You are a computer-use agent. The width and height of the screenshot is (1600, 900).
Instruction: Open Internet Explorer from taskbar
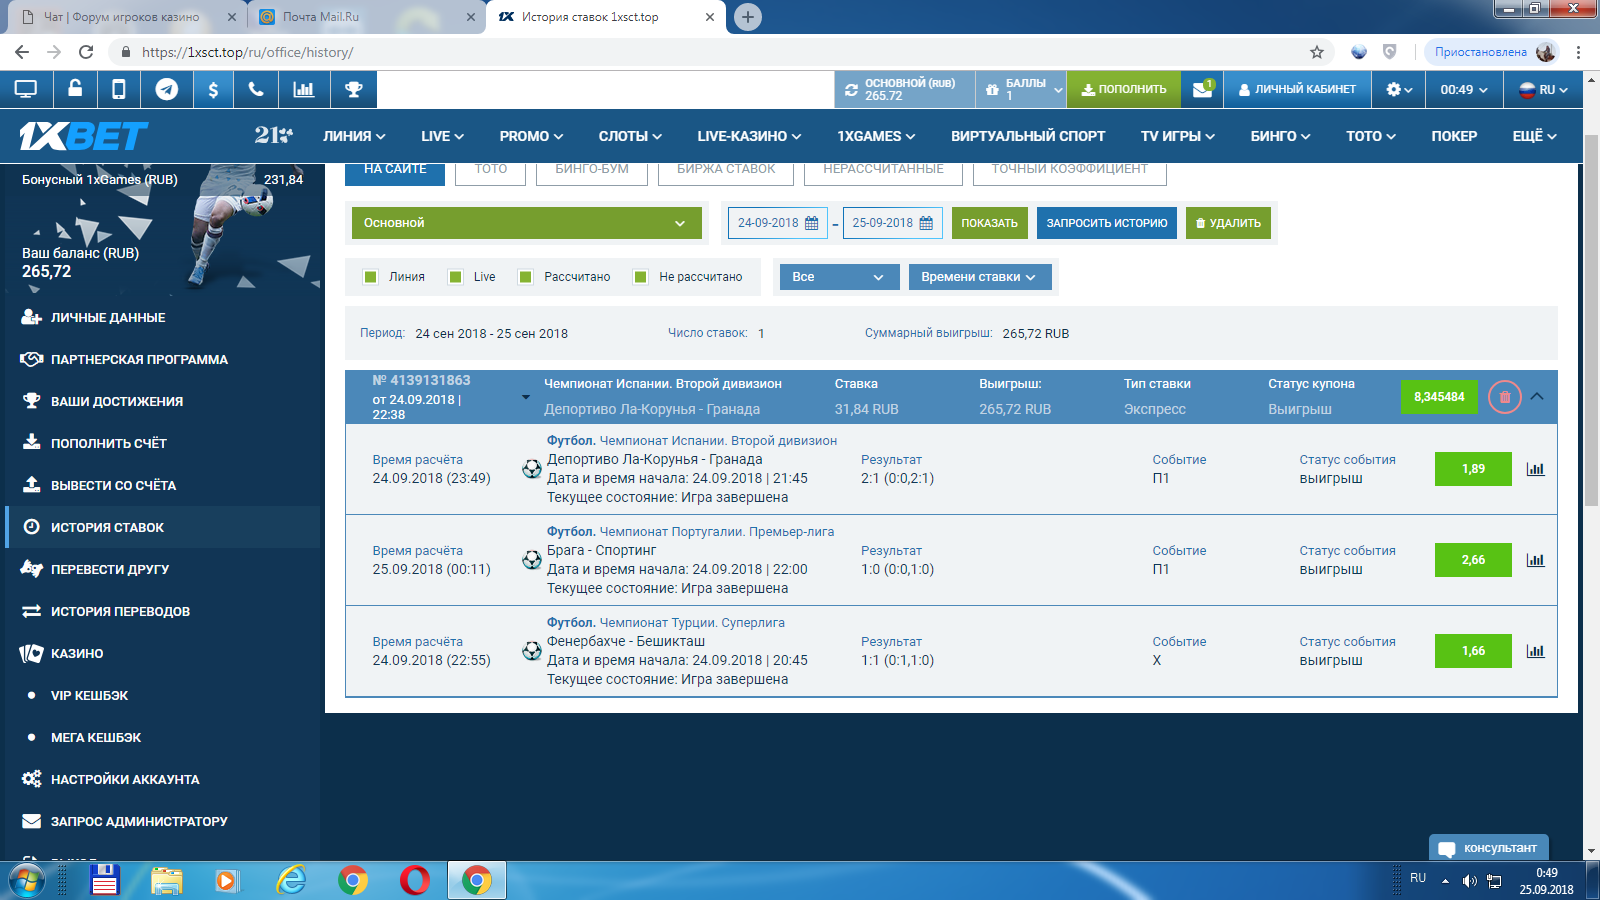pyautogui.click(x=291, y=881)
